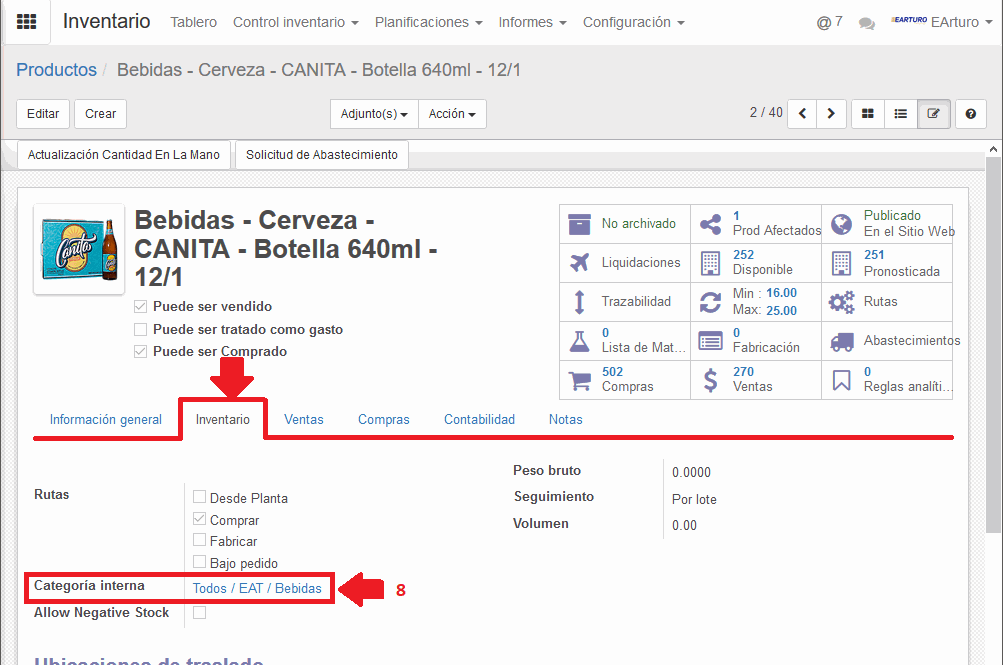Toggle Bajo pedido route checkbox
The image size is (1003, 665).
[x=200, y=562]
